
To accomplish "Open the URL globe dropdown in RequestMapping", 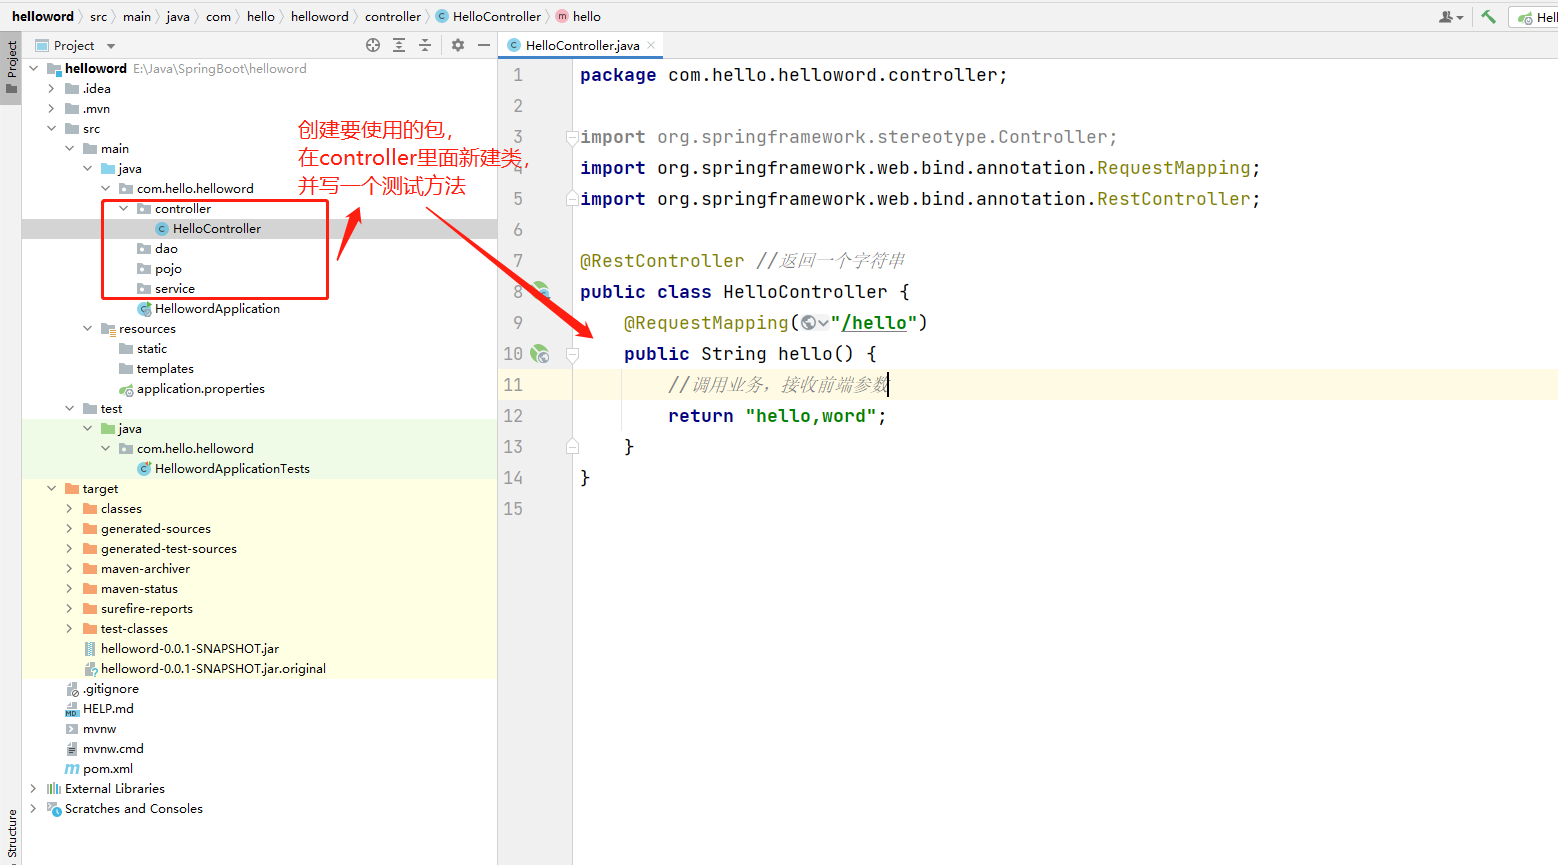I will (815, 323).
